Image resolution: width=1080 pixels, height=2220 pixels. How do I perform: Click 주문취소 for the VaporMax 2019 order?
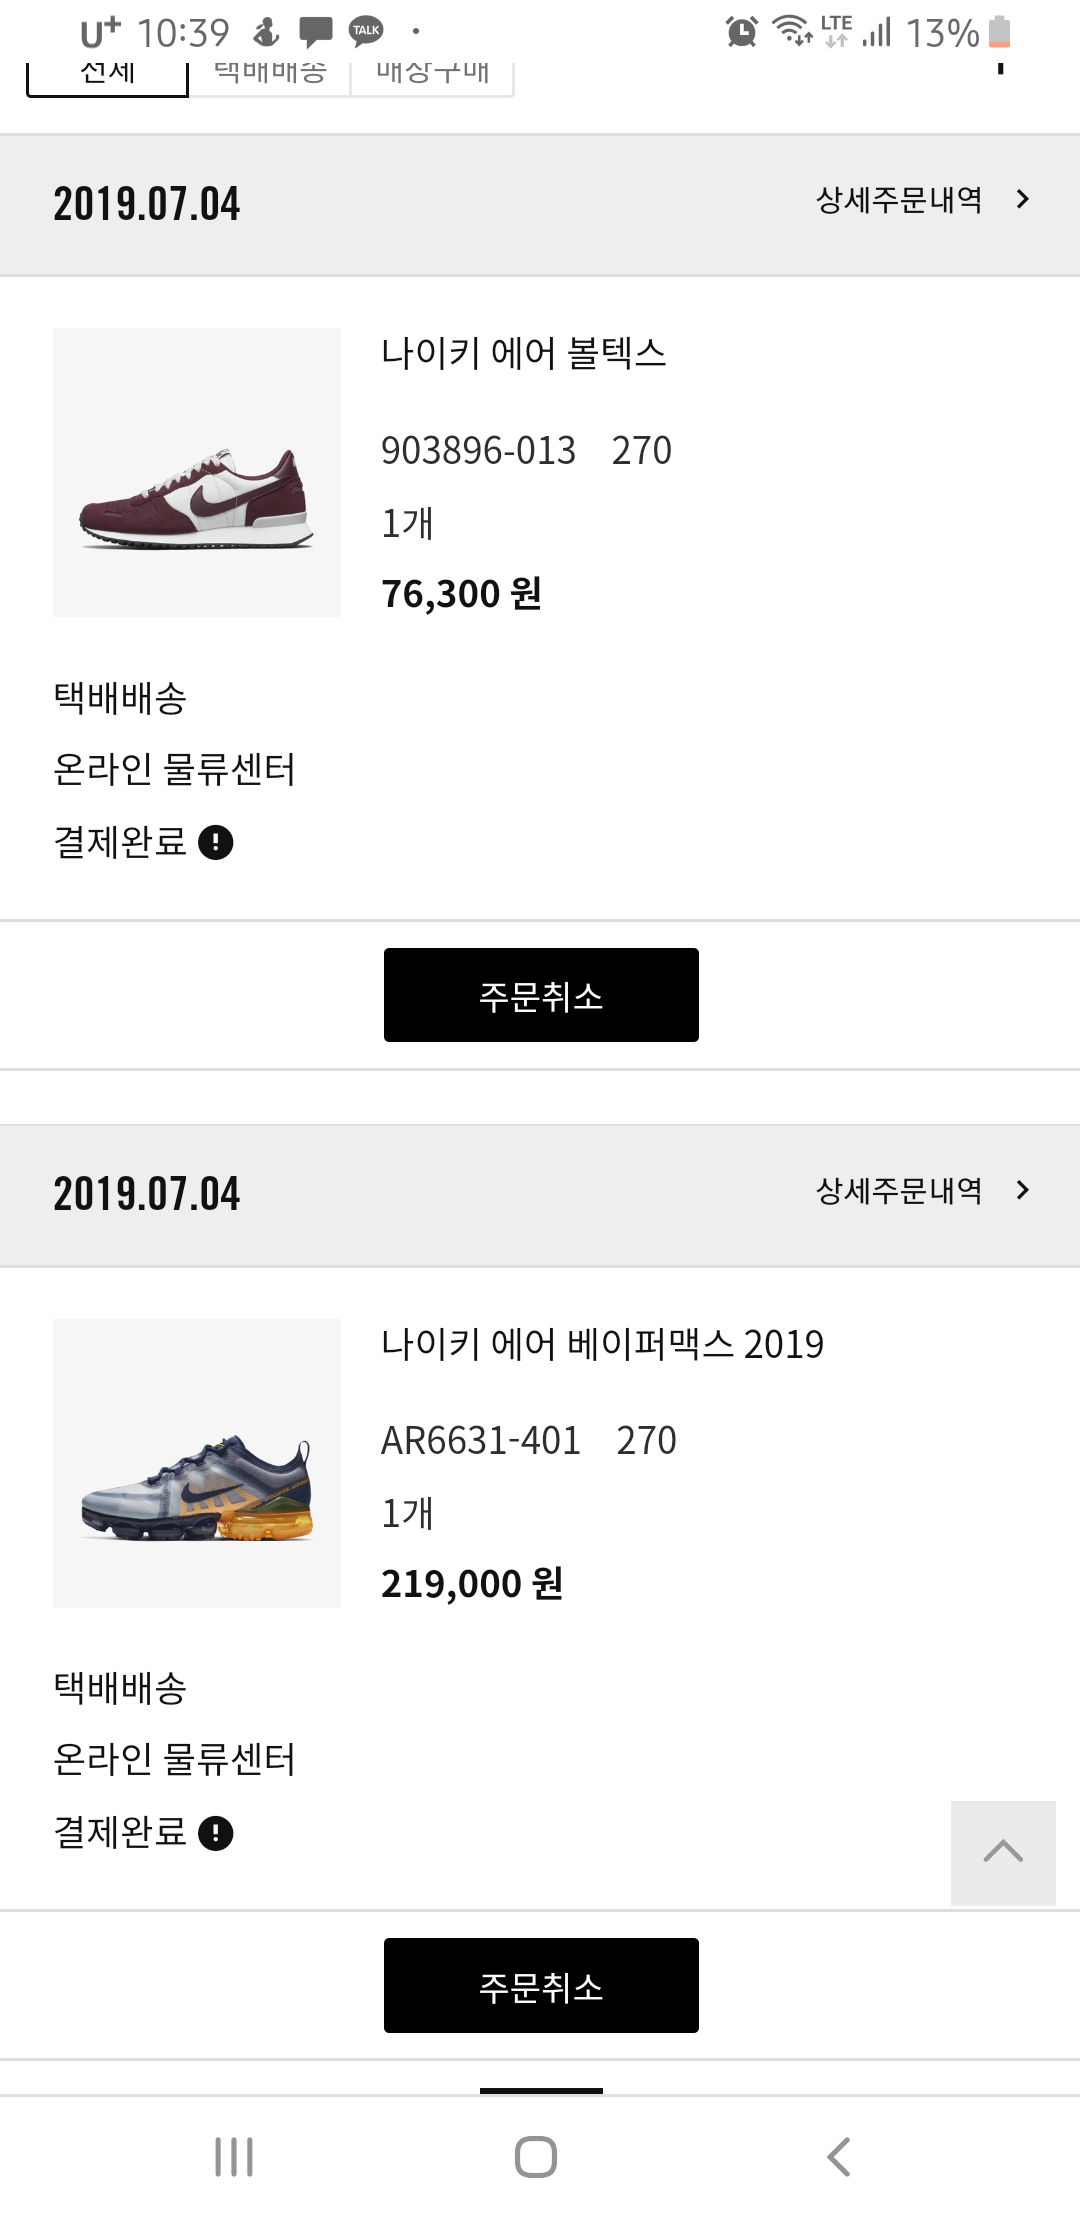541,1985
